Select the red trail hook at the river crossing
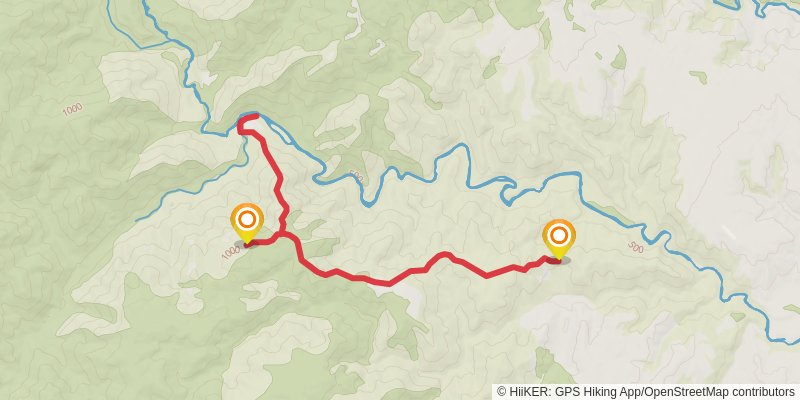 pos(247,124)
